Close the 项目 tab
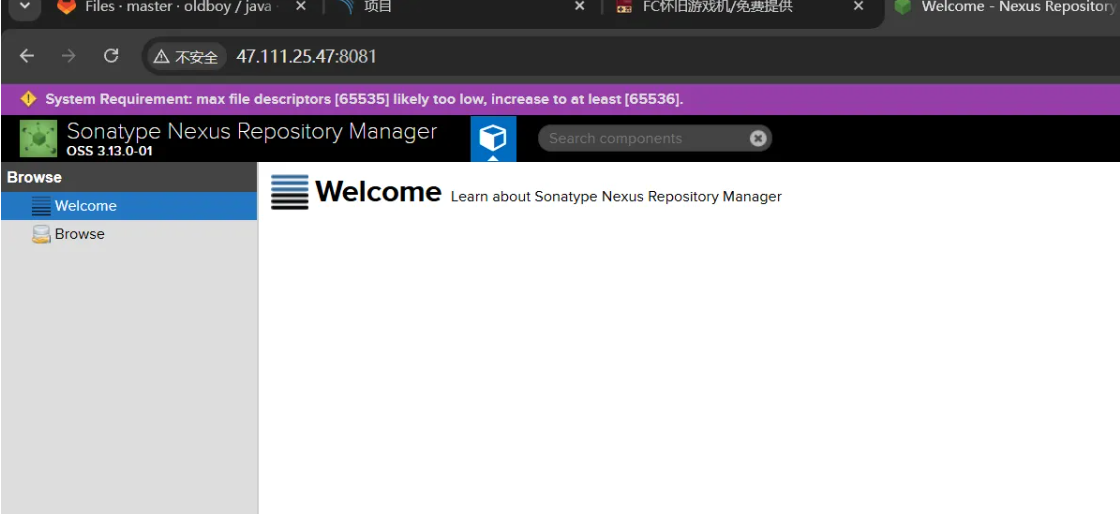The height and width of the screenshot is (514, 1120). pos(579,6)
